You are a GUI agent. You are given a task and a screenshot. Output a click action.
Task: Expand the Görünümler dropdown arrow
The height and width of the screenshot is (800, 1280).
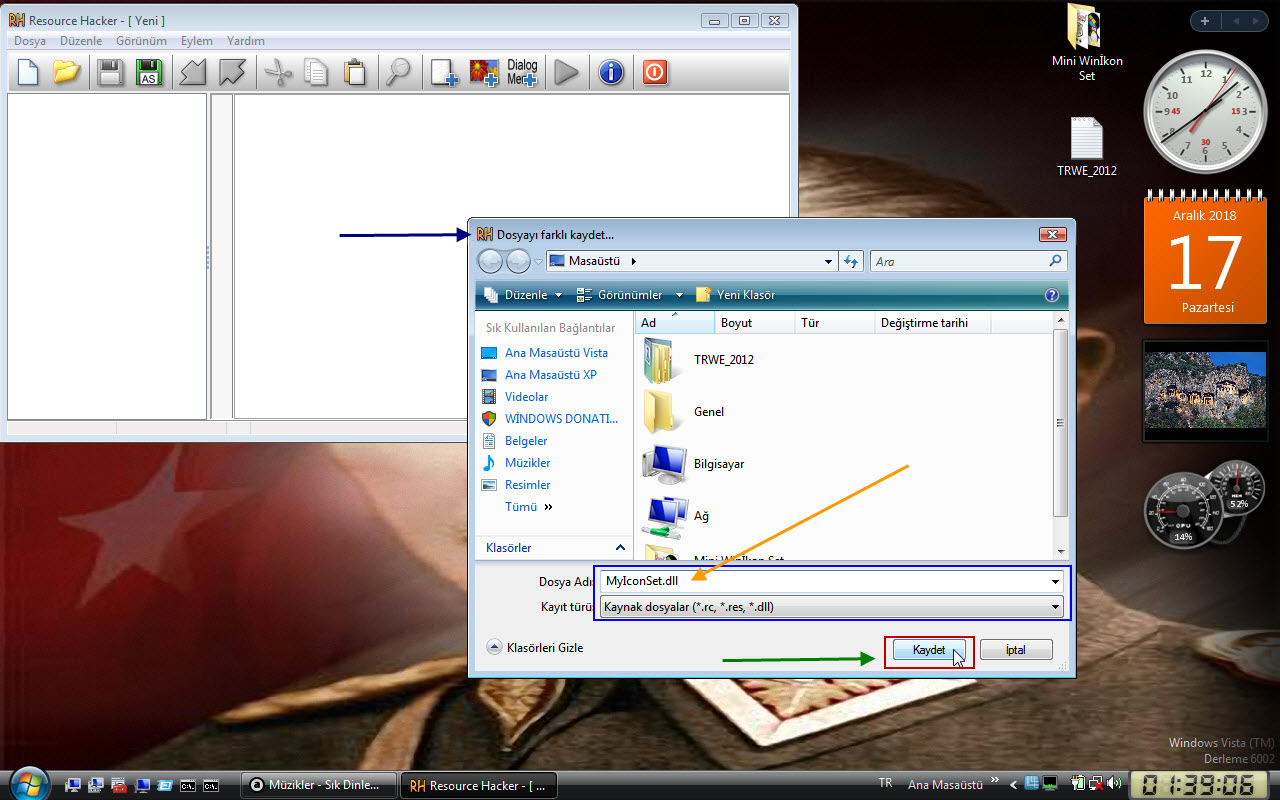[x=679, y=295]
